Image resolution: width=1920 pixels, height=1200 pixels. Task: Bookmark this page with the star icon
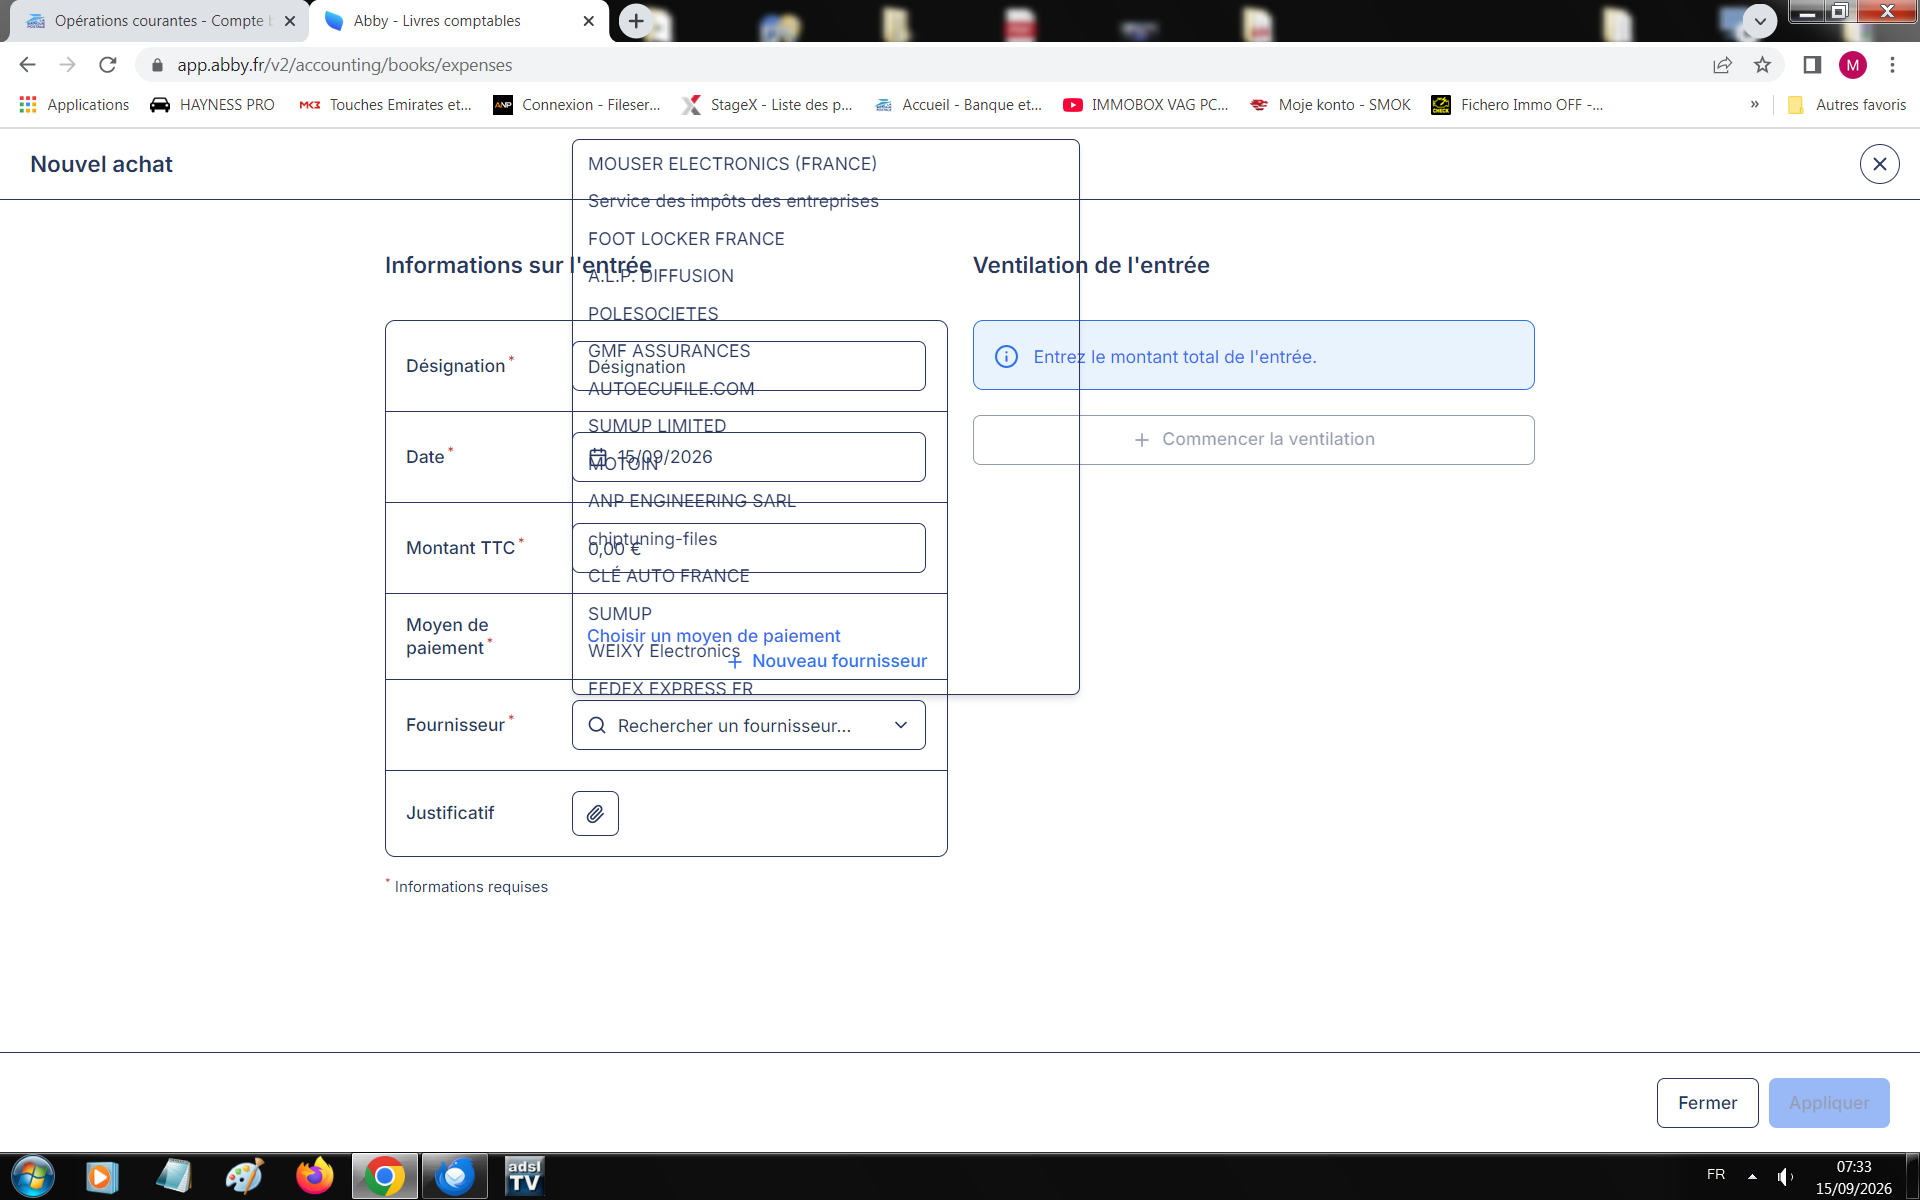coord(1762,65)
